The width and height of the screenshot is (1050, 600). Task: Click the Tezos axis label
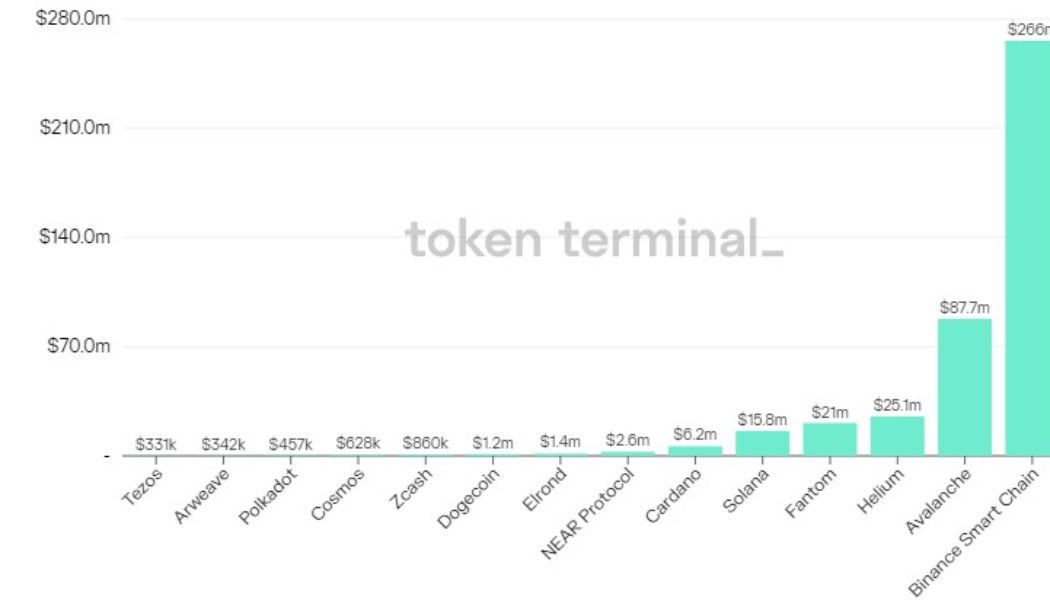pyautogui.click(x=141, y=485)
